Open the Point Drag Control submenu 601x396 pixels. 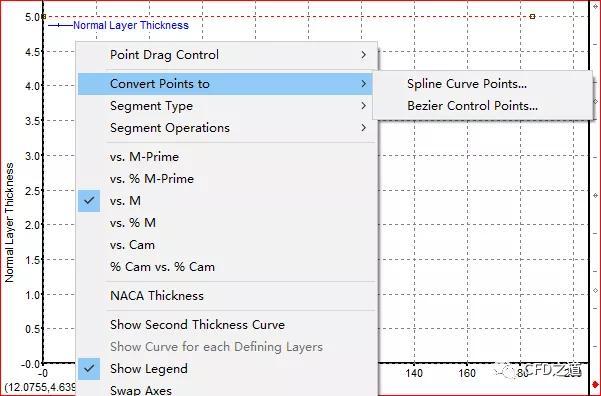(225, 55)
